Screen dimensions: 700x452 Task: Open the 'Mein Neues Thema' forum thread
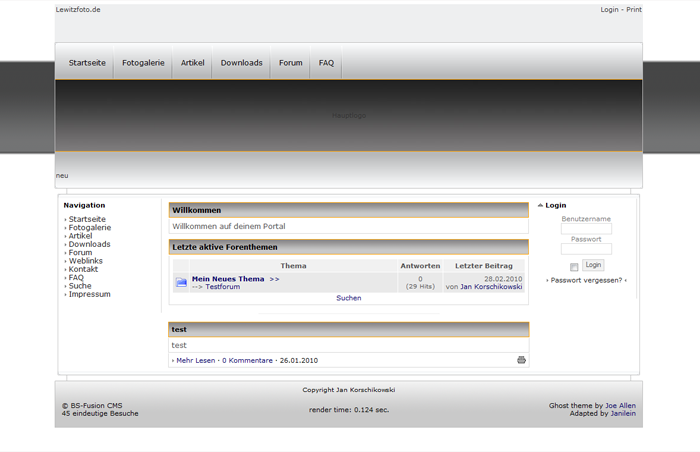point(228,279)
